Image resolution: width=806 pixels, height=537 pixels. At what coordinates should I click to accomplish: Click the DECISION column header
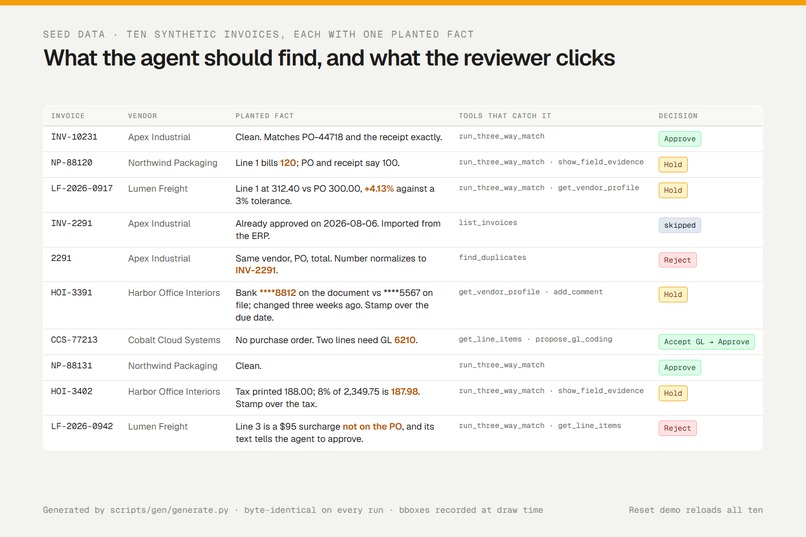pos(678,116)
